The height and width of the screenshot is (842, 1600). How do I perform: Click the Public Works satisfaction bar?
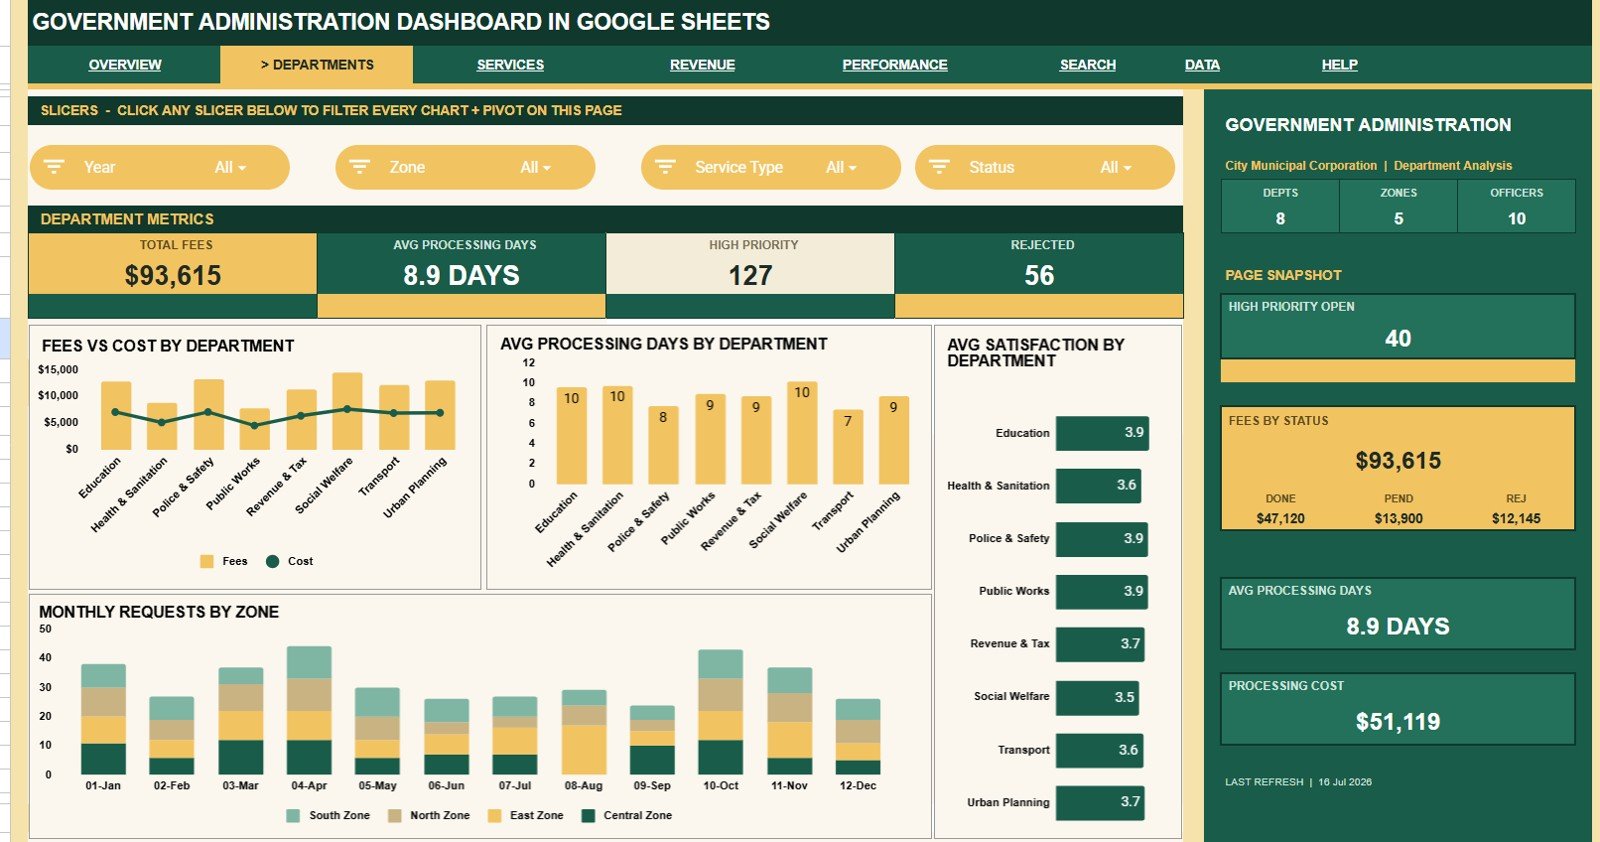(1102, 592)
